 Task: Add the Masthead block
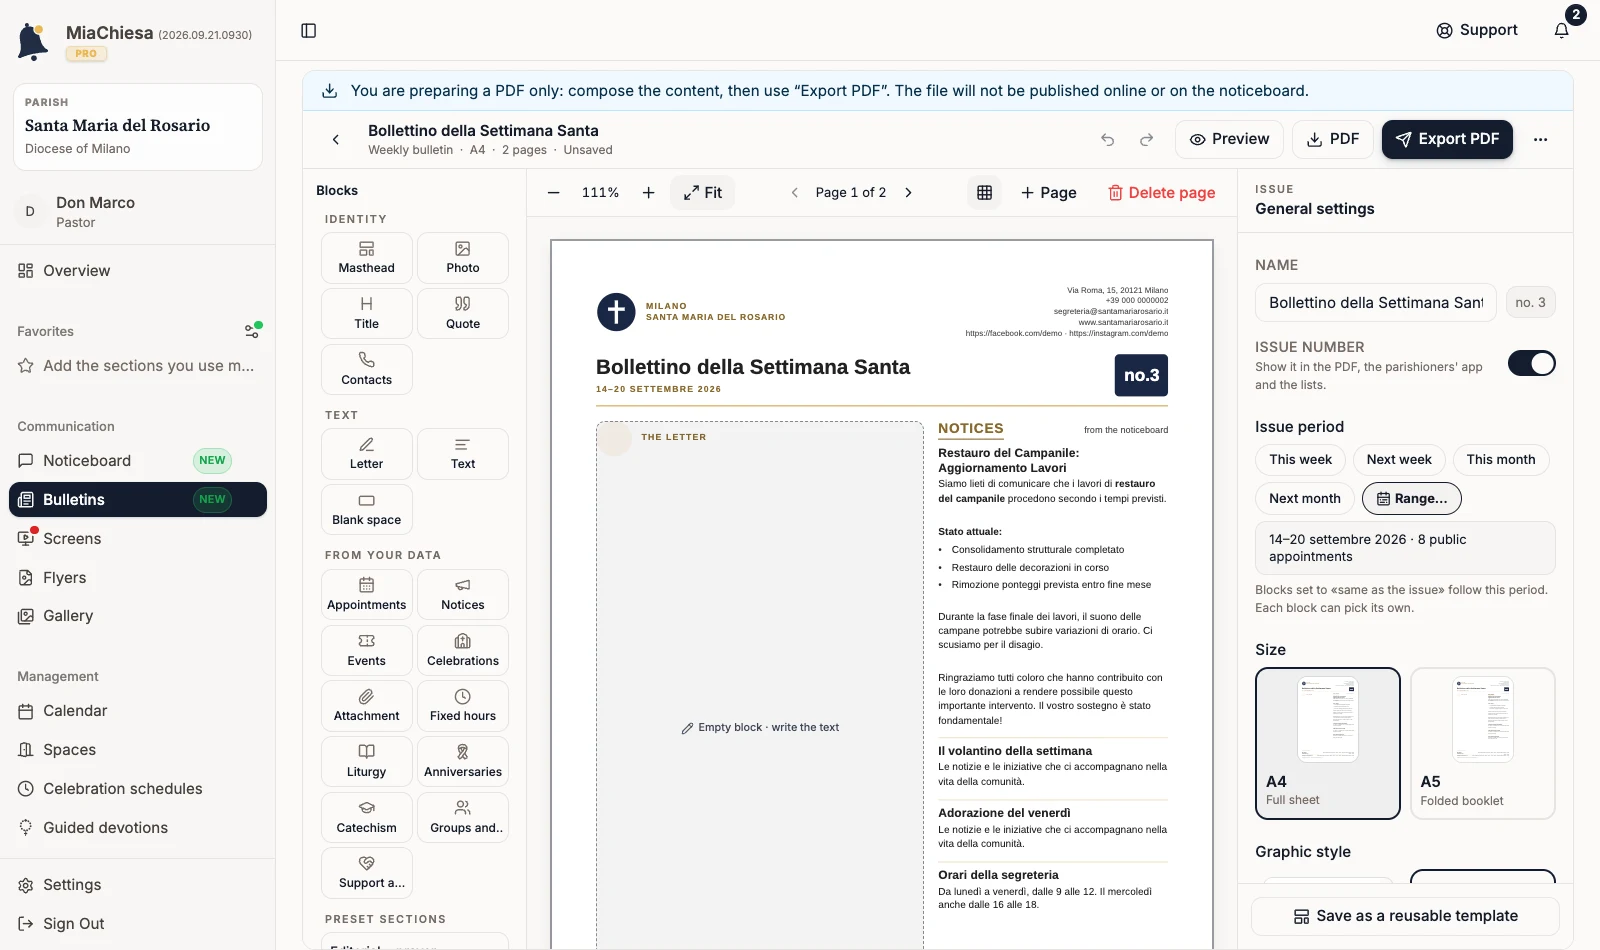click(x=367, y=258)
